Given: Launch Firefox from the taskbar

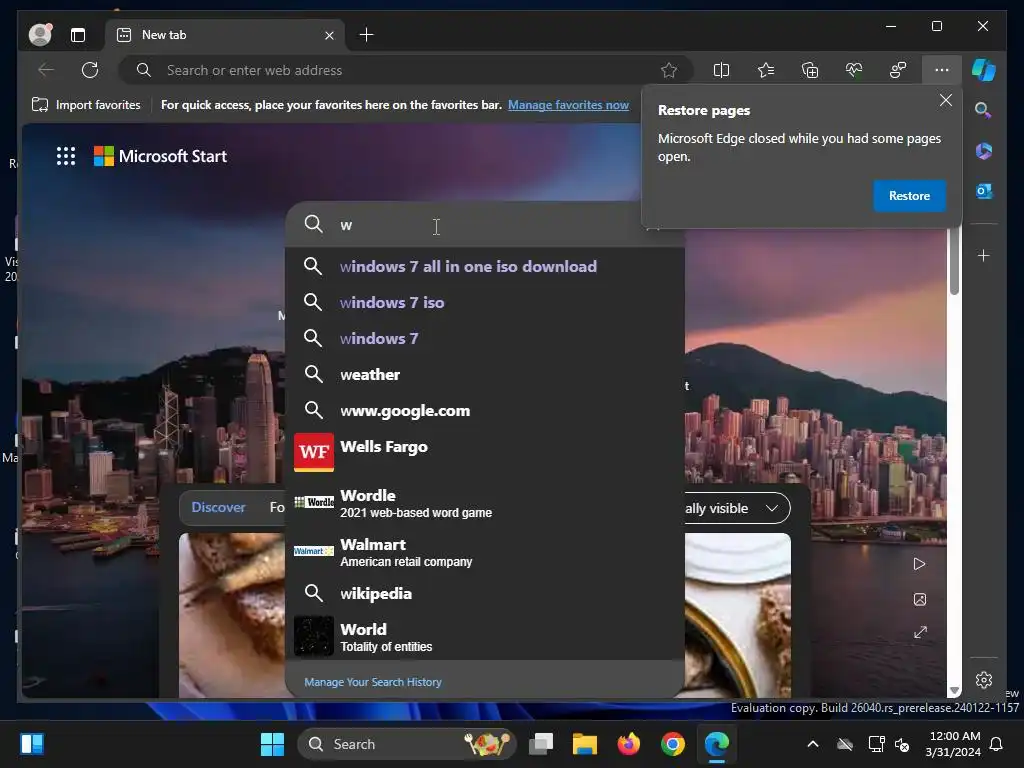Looking at the screenshot, I should click(x=628, y=744).
